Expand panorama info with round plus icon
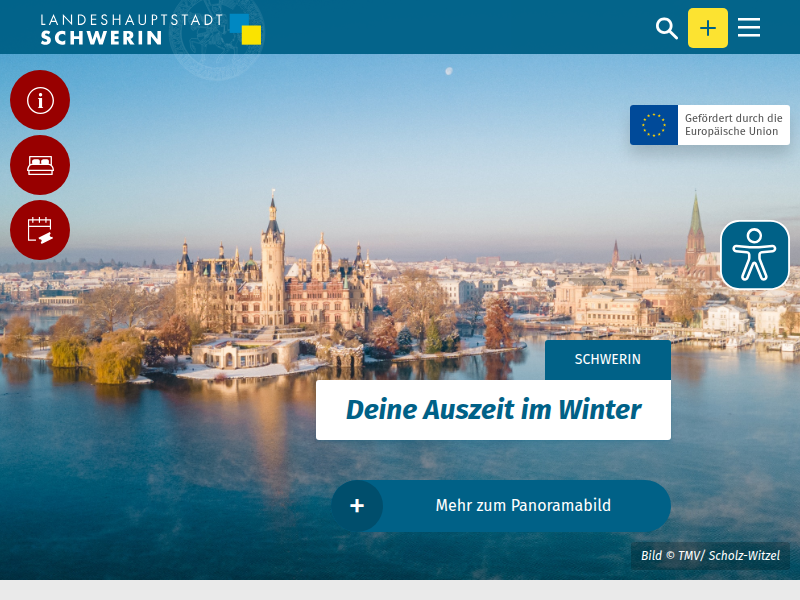The image size is (800, 600). click(357, 506)
